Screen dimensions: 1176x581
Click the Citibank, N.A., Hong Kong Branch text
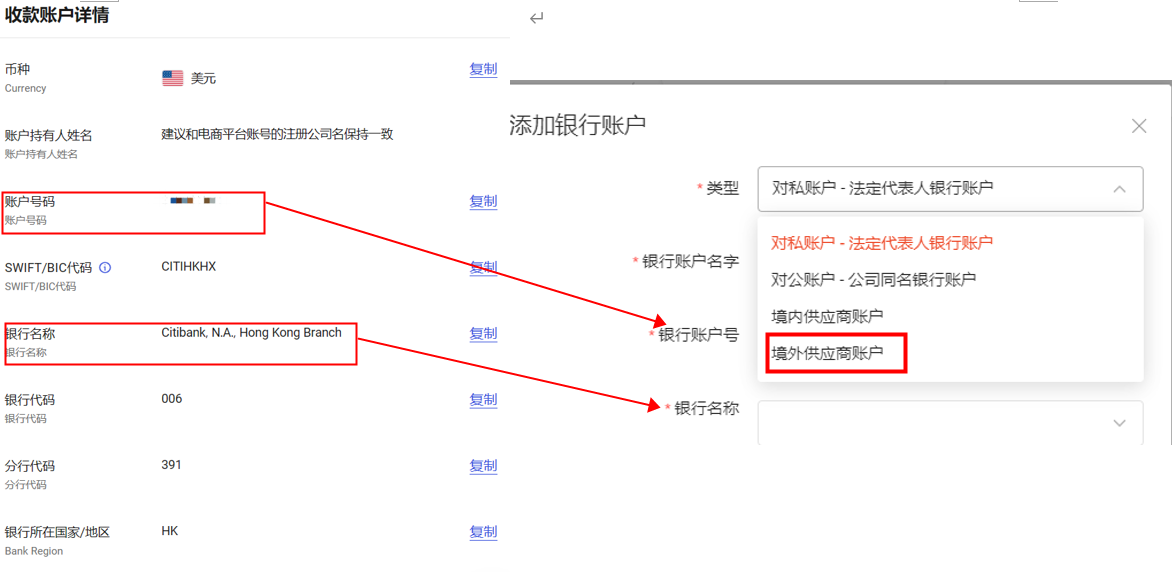[251, 333]
